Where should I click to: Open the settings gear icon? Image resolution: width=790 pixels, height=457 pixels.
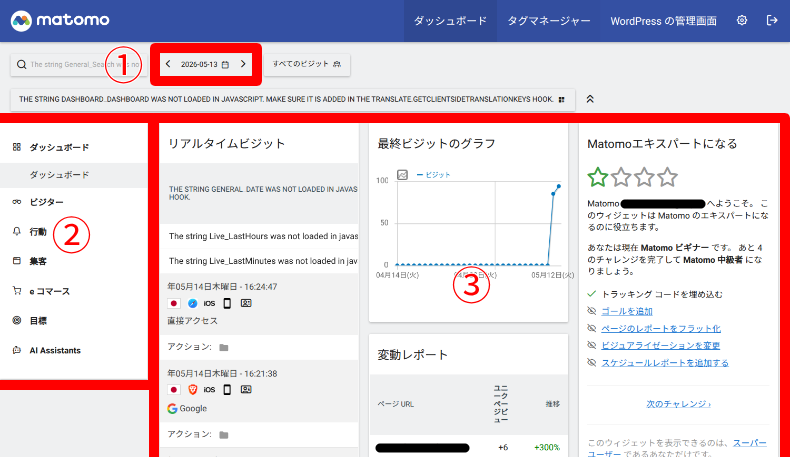point(742,20)
